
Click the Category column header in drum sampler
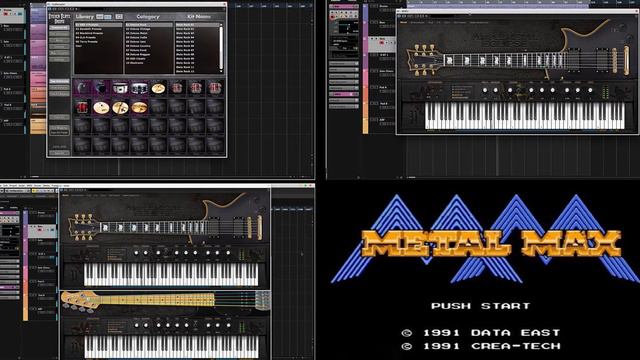(148, 17)
